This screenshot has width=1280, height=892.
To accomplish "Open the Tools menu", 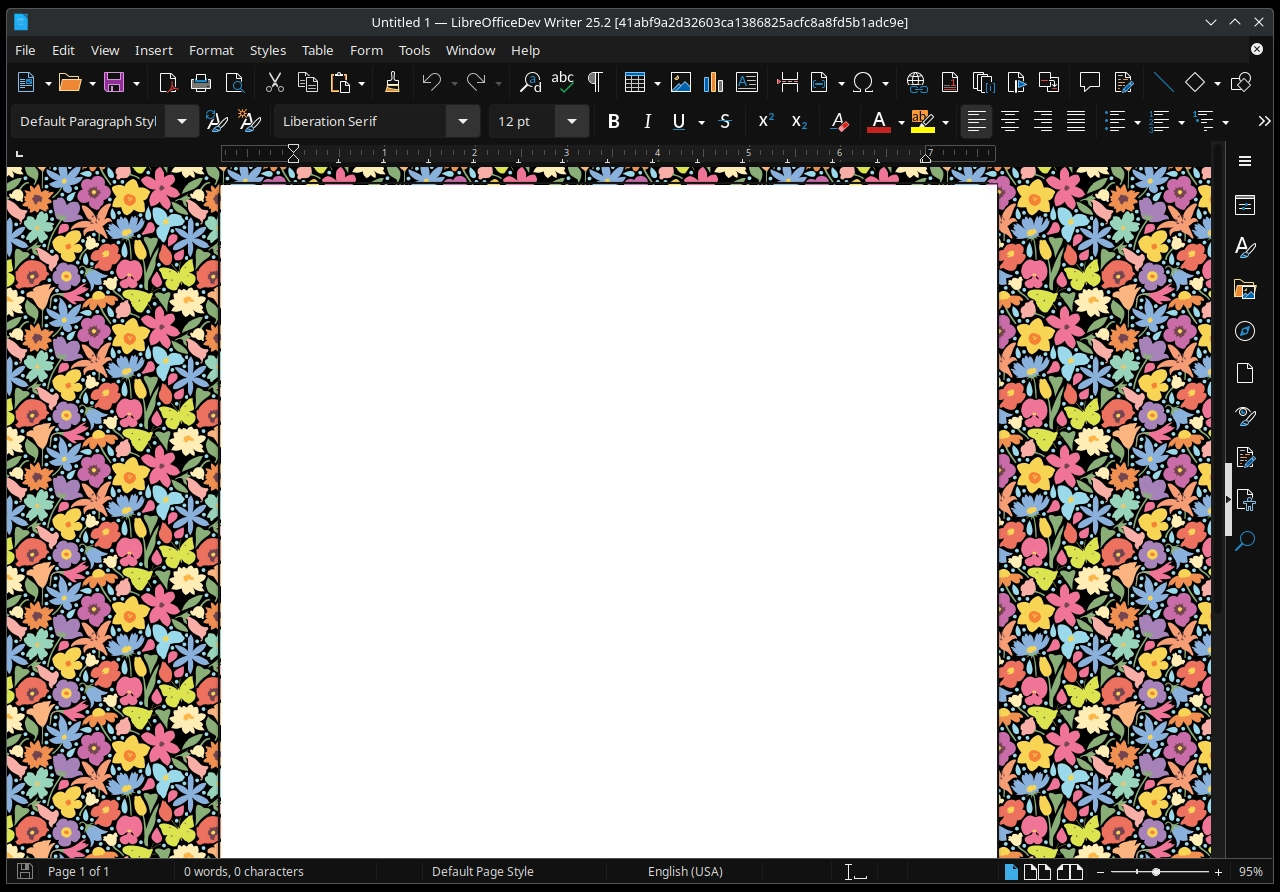I will point(414,50).
